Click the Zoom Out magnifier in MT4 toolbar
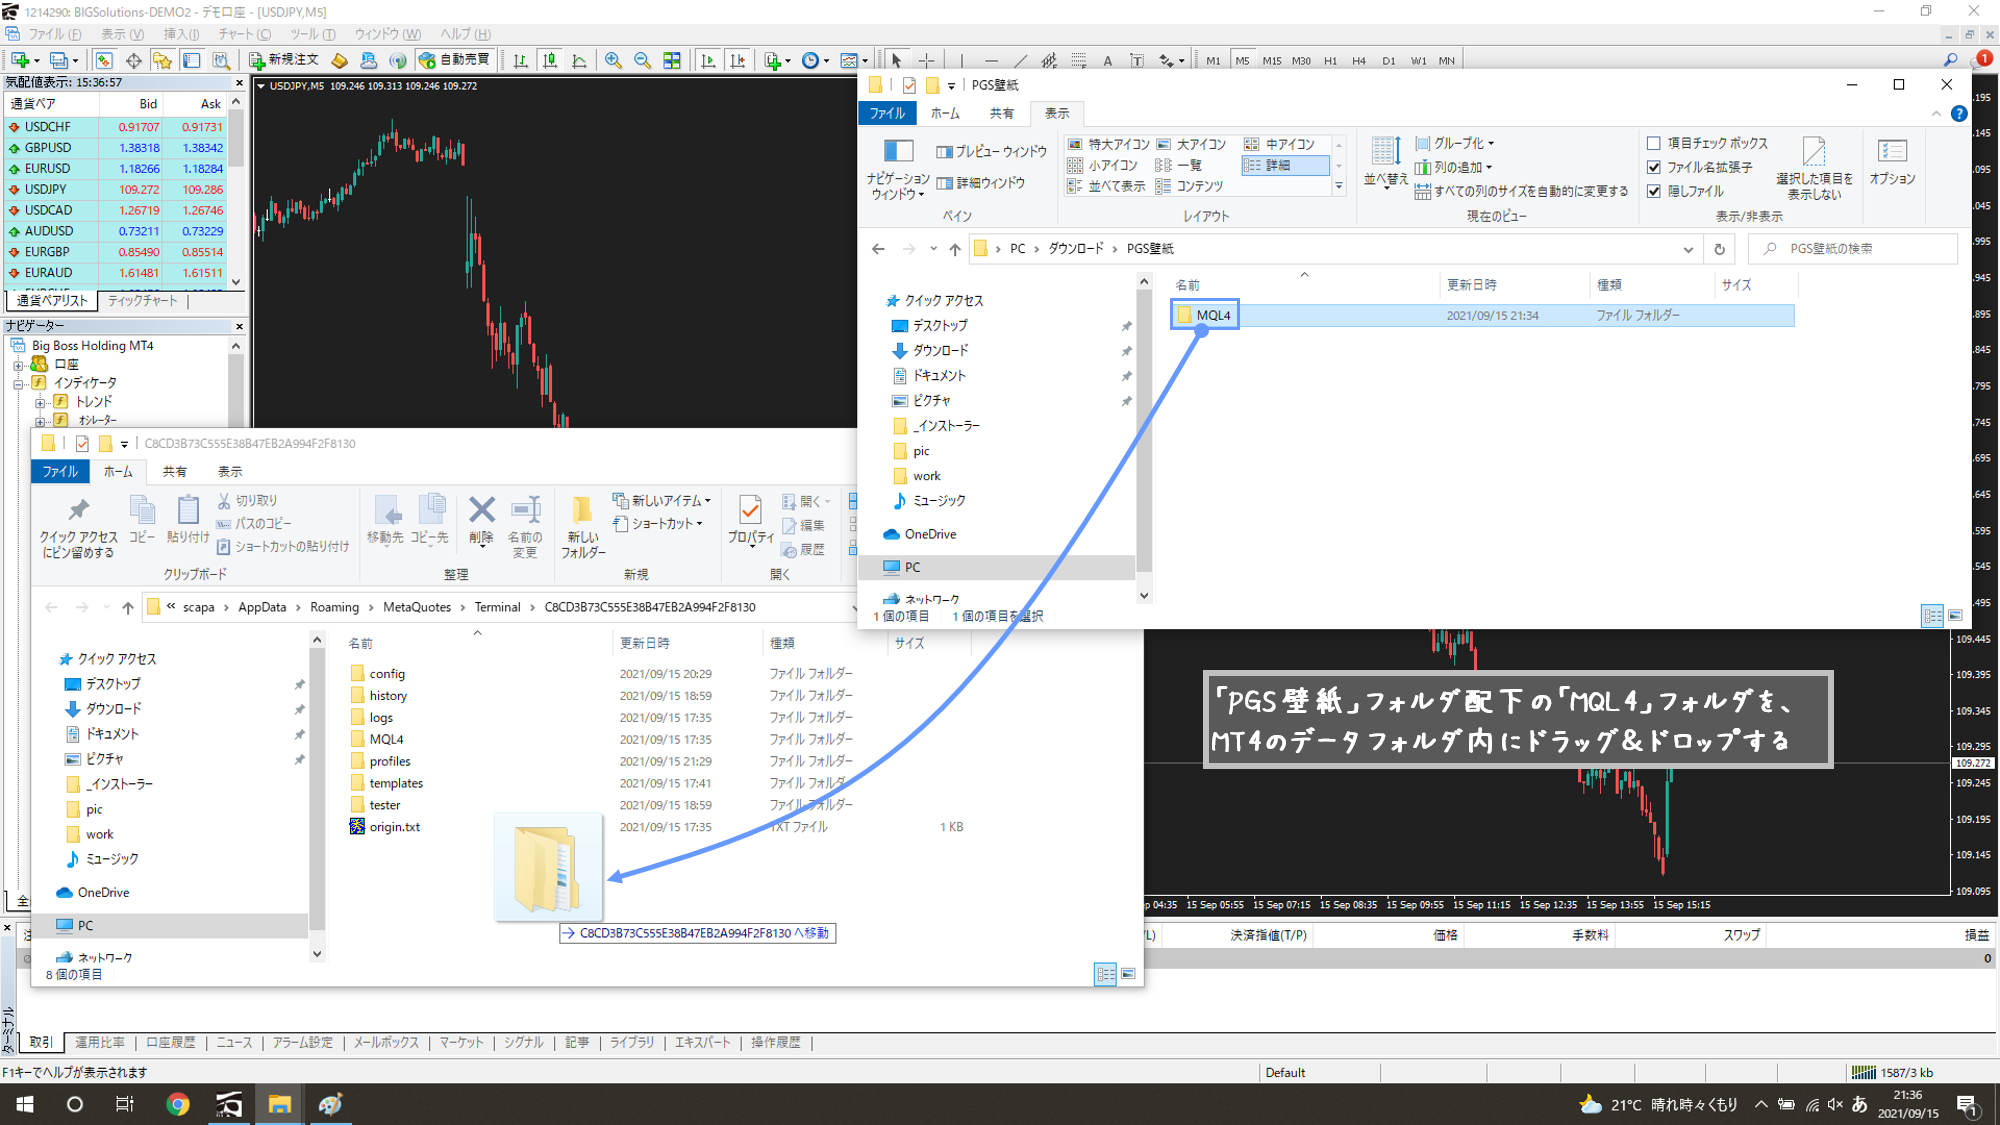2000x1125 pixels. 642,61
